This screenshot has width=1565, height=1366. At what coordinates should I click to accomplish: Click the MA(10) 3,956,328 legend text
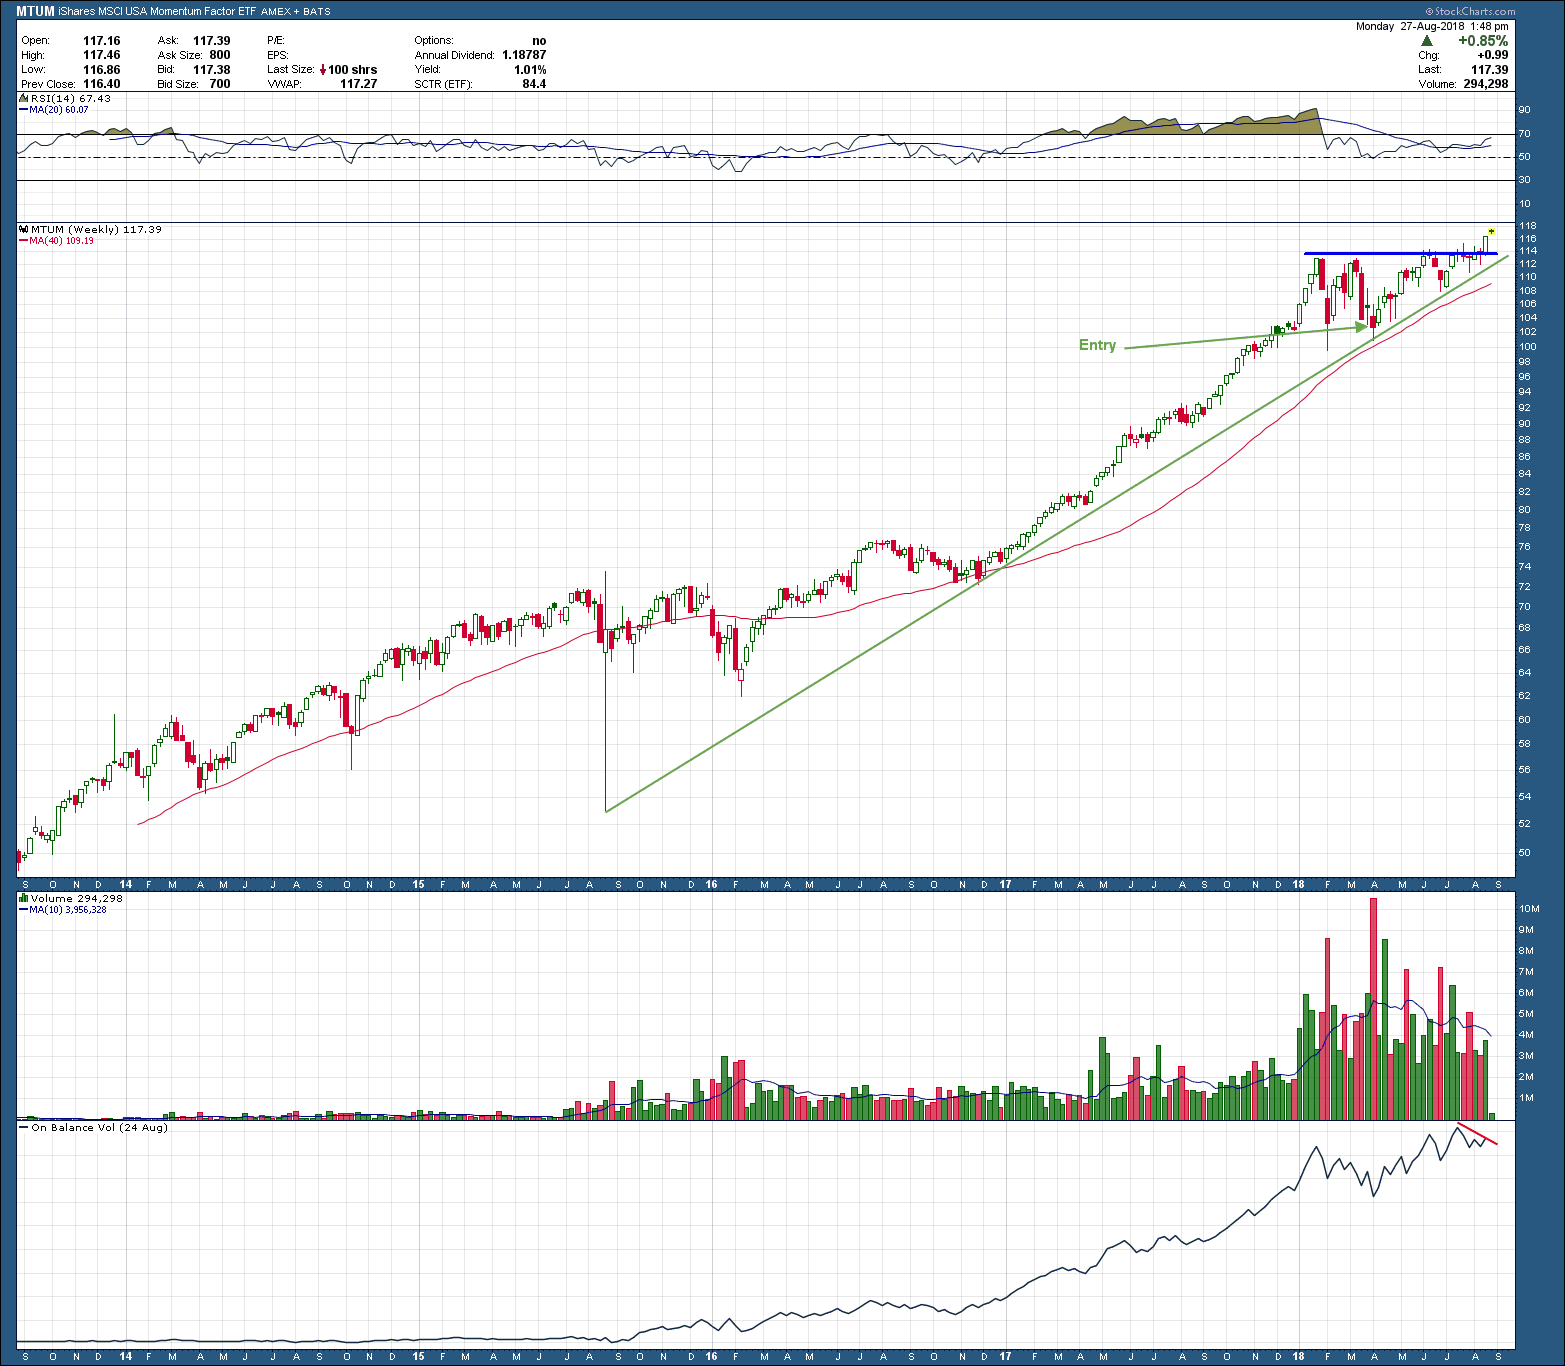click(68, 910)
